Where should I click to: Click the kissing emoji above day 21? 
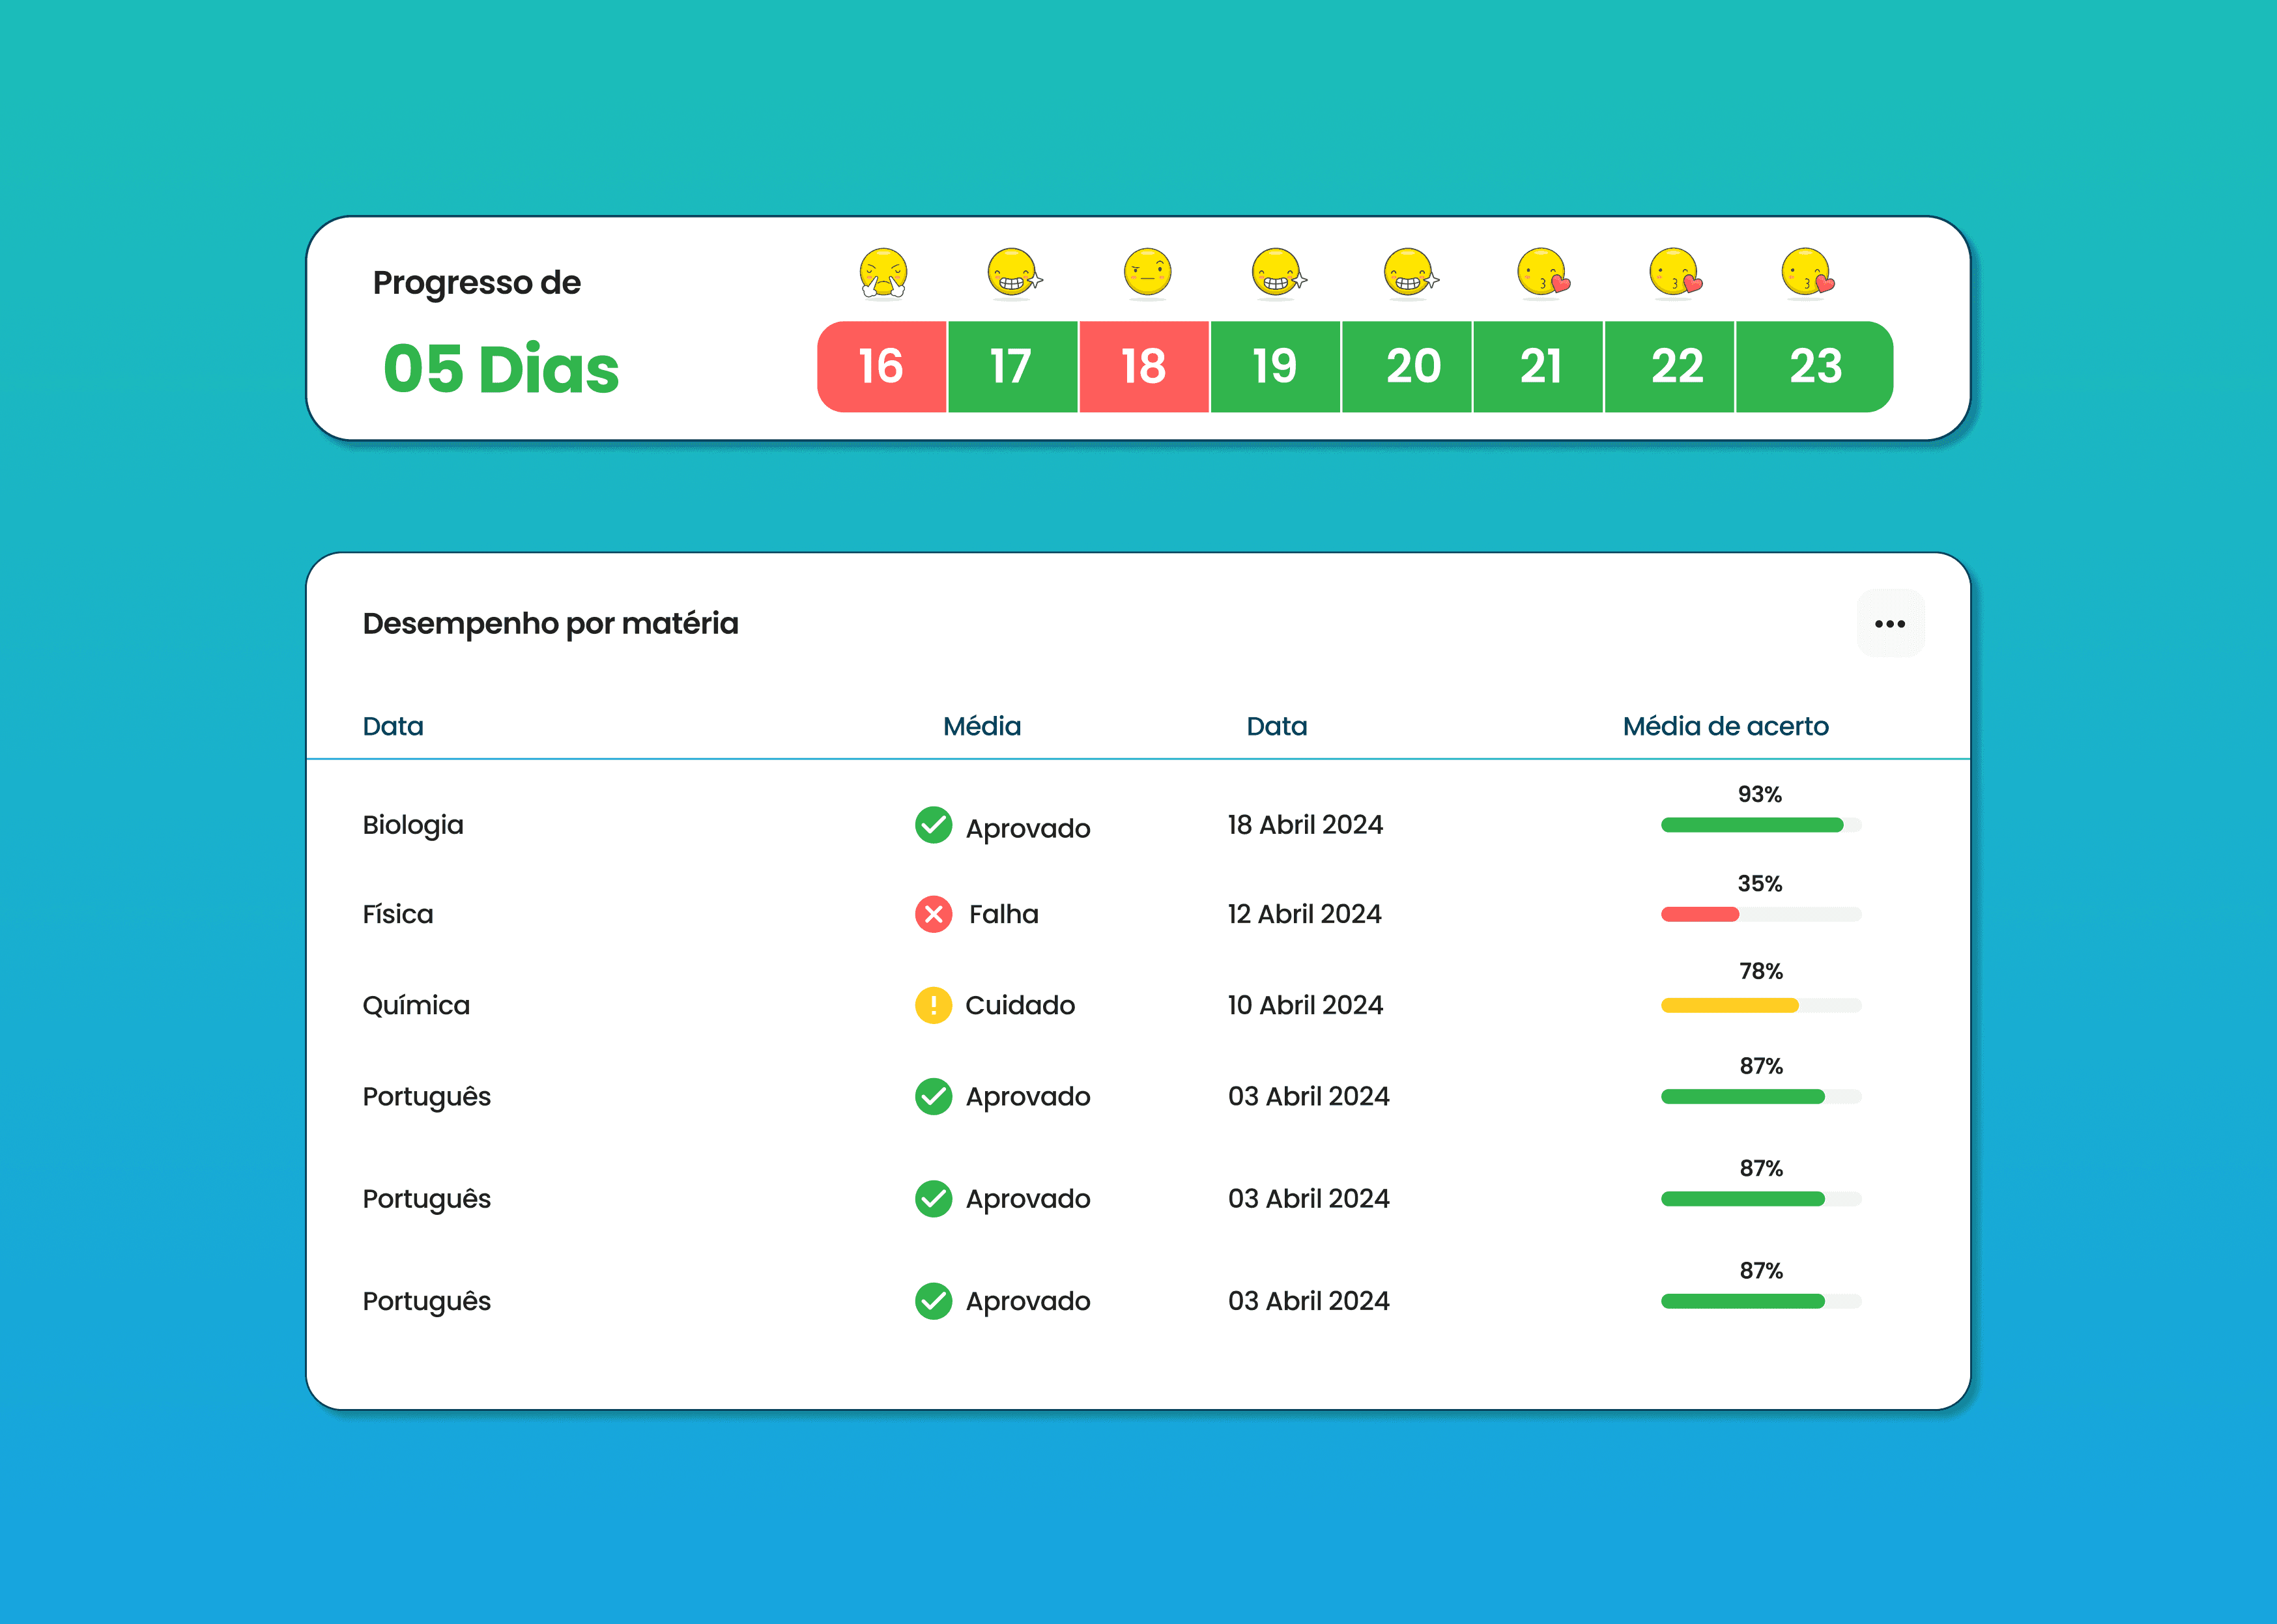click(1542, 273)
